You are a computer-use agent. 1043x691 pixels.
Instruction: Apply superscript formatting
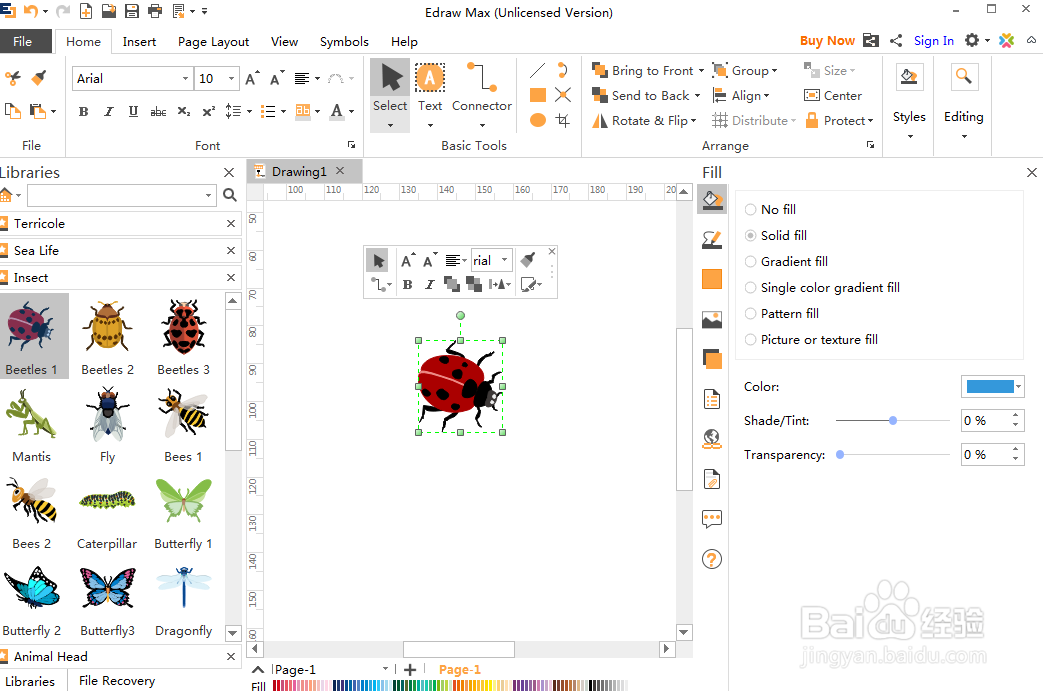click(x=208, y=112)
